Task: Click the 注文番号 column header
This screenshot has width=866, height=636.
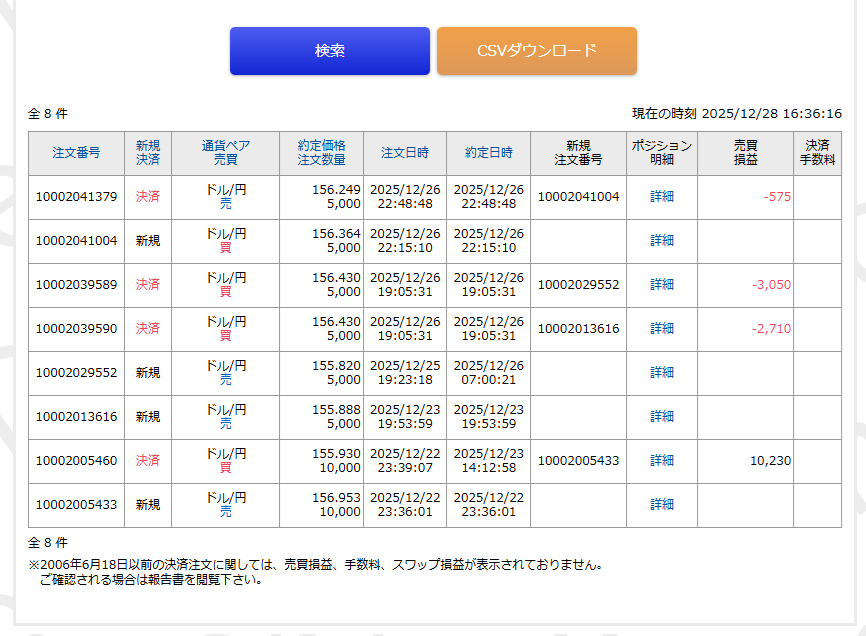Action: click(x=76, y=153)
